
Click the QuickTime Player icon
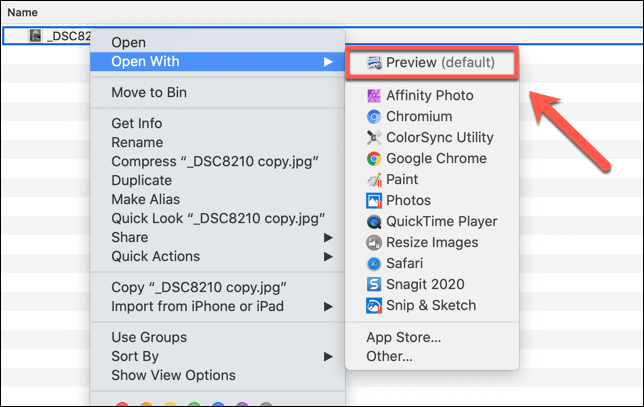[x=374, y=222]
